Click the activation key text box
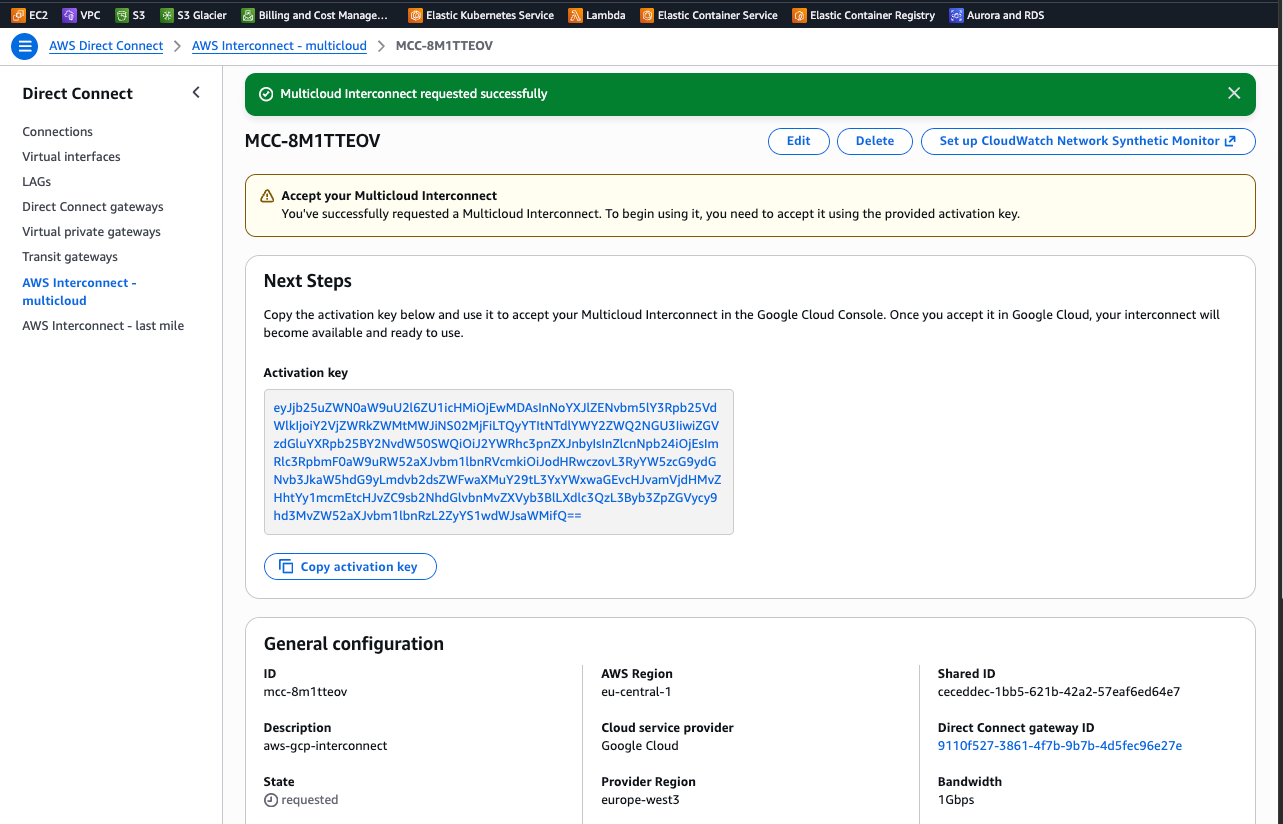1283x824 pixels. [x=498, y=462]
